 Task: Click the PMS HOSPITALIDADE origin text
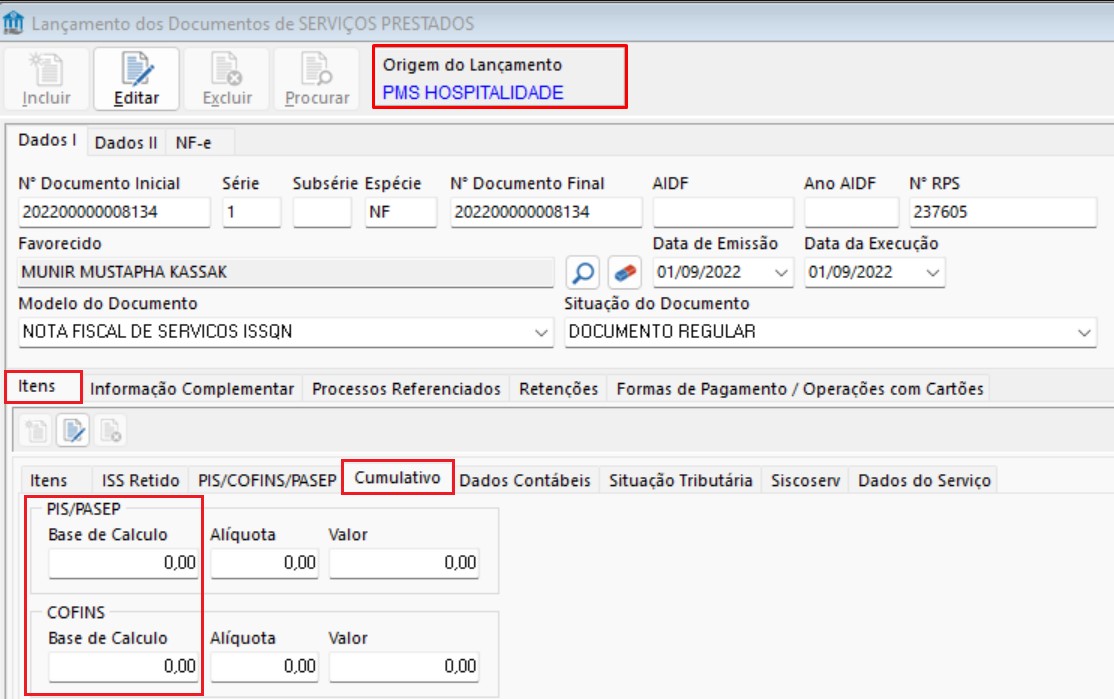472,92
